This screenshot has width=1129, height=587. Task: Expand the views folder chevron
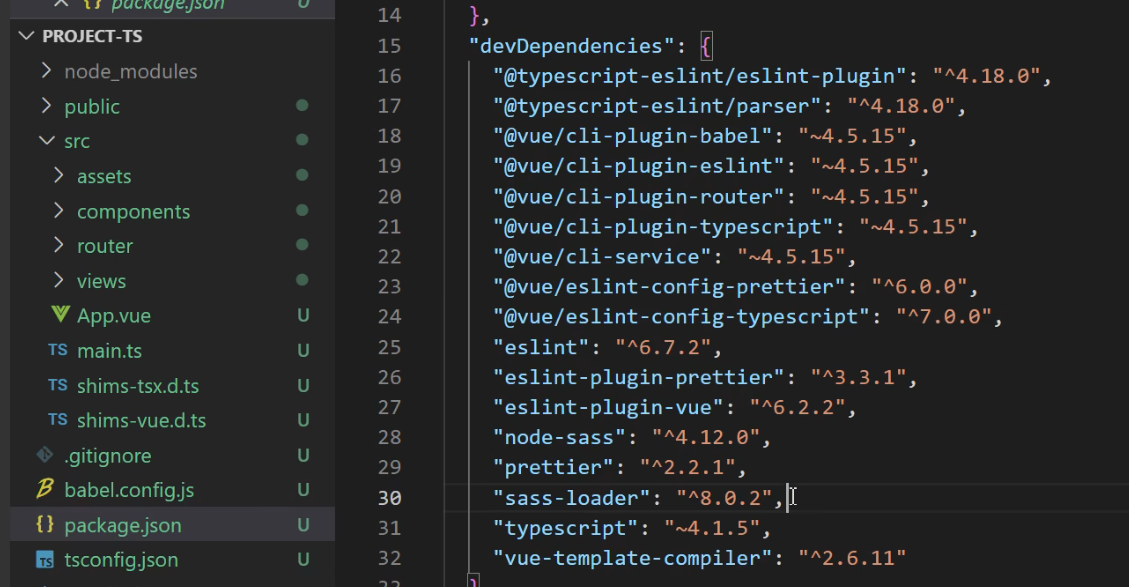(x=59, y=280)
